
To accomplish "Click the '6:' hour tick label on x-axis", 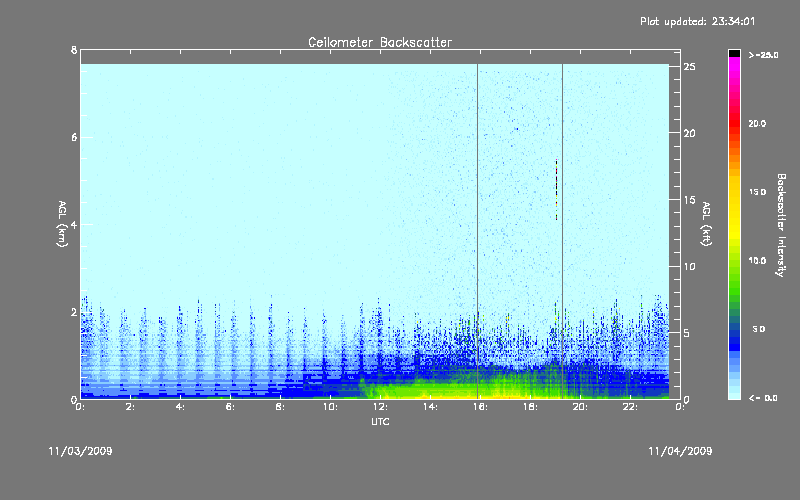I will tap(230, 407).
